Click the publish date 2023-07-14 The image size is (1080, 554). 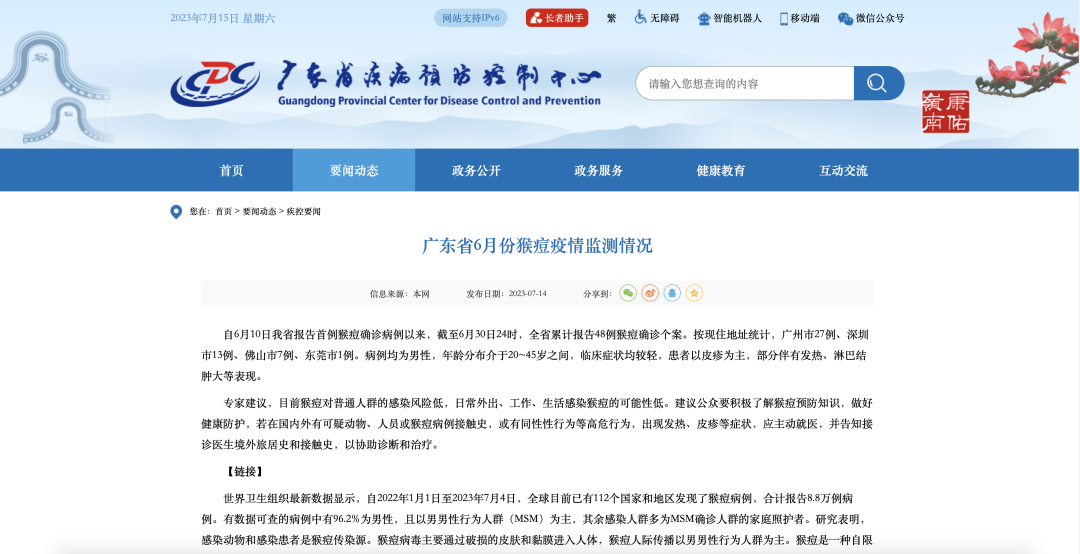[x=528, y=294]
